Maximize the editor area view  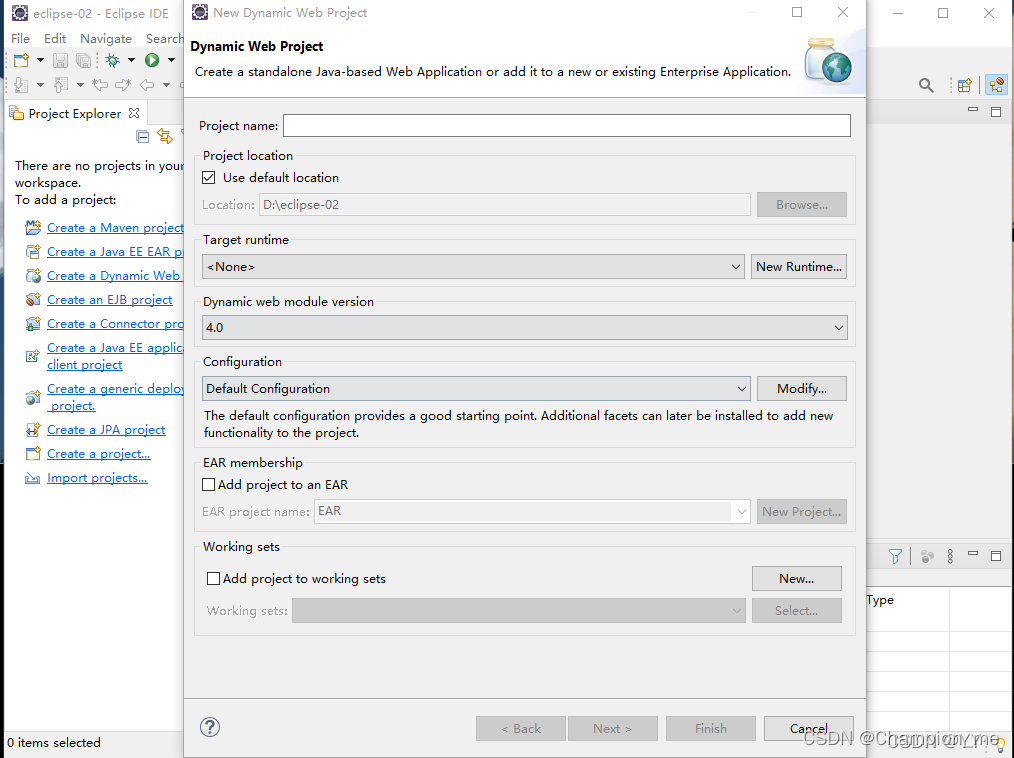tap(996, 112)
